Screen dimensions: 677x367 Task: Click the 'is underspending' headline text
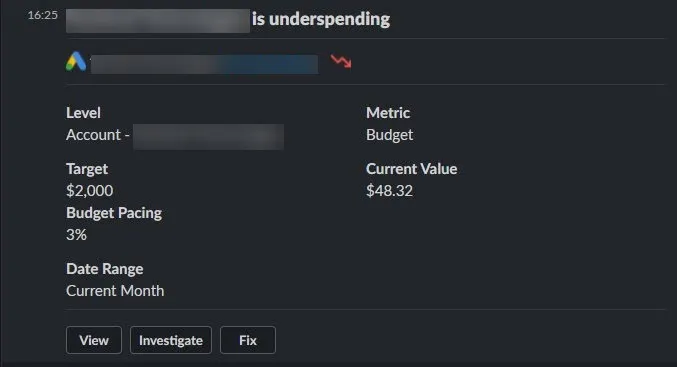(x=321, y=19)
